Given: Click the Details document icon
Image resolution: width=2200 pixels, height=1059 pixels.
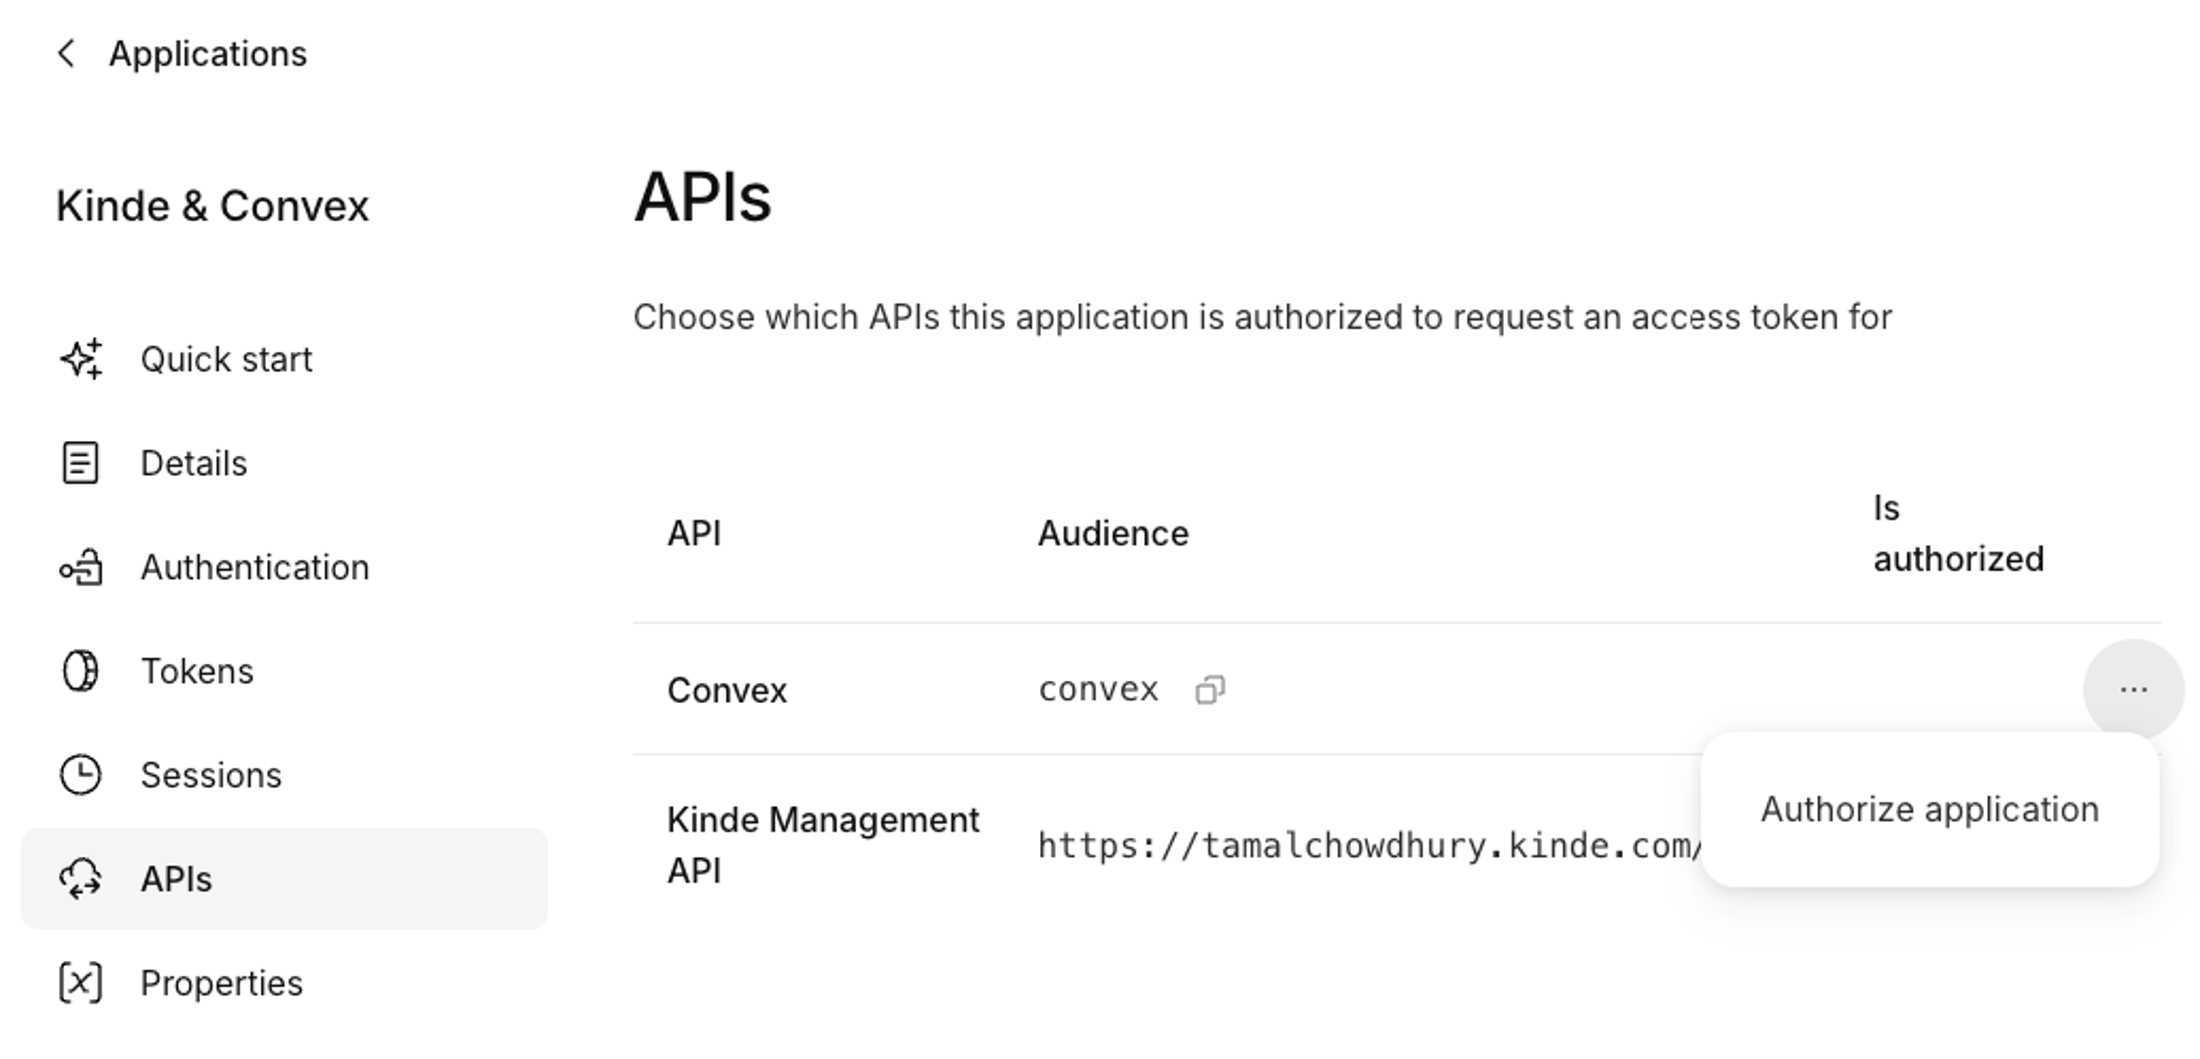Looking at the screenshot, I should (81, 462).
